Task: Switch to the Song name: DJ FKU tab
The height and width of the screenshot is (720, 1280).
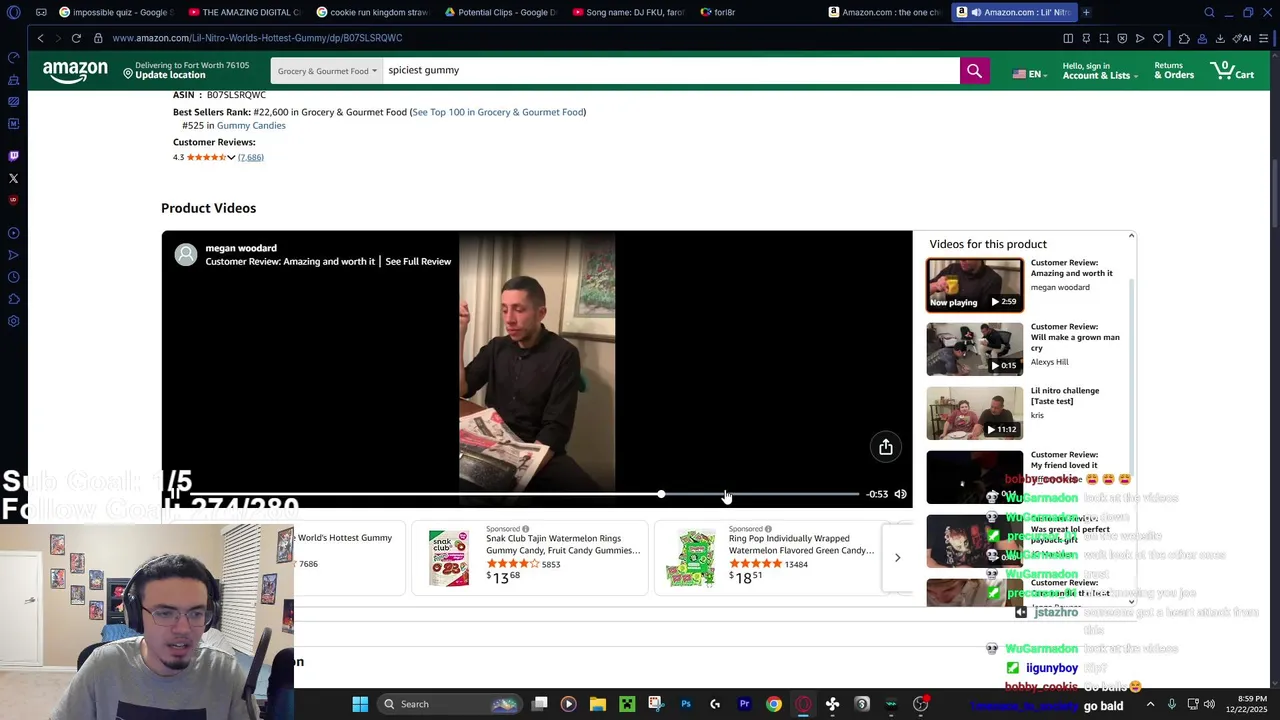Action: pyautogui.click(x=628, y=12)
